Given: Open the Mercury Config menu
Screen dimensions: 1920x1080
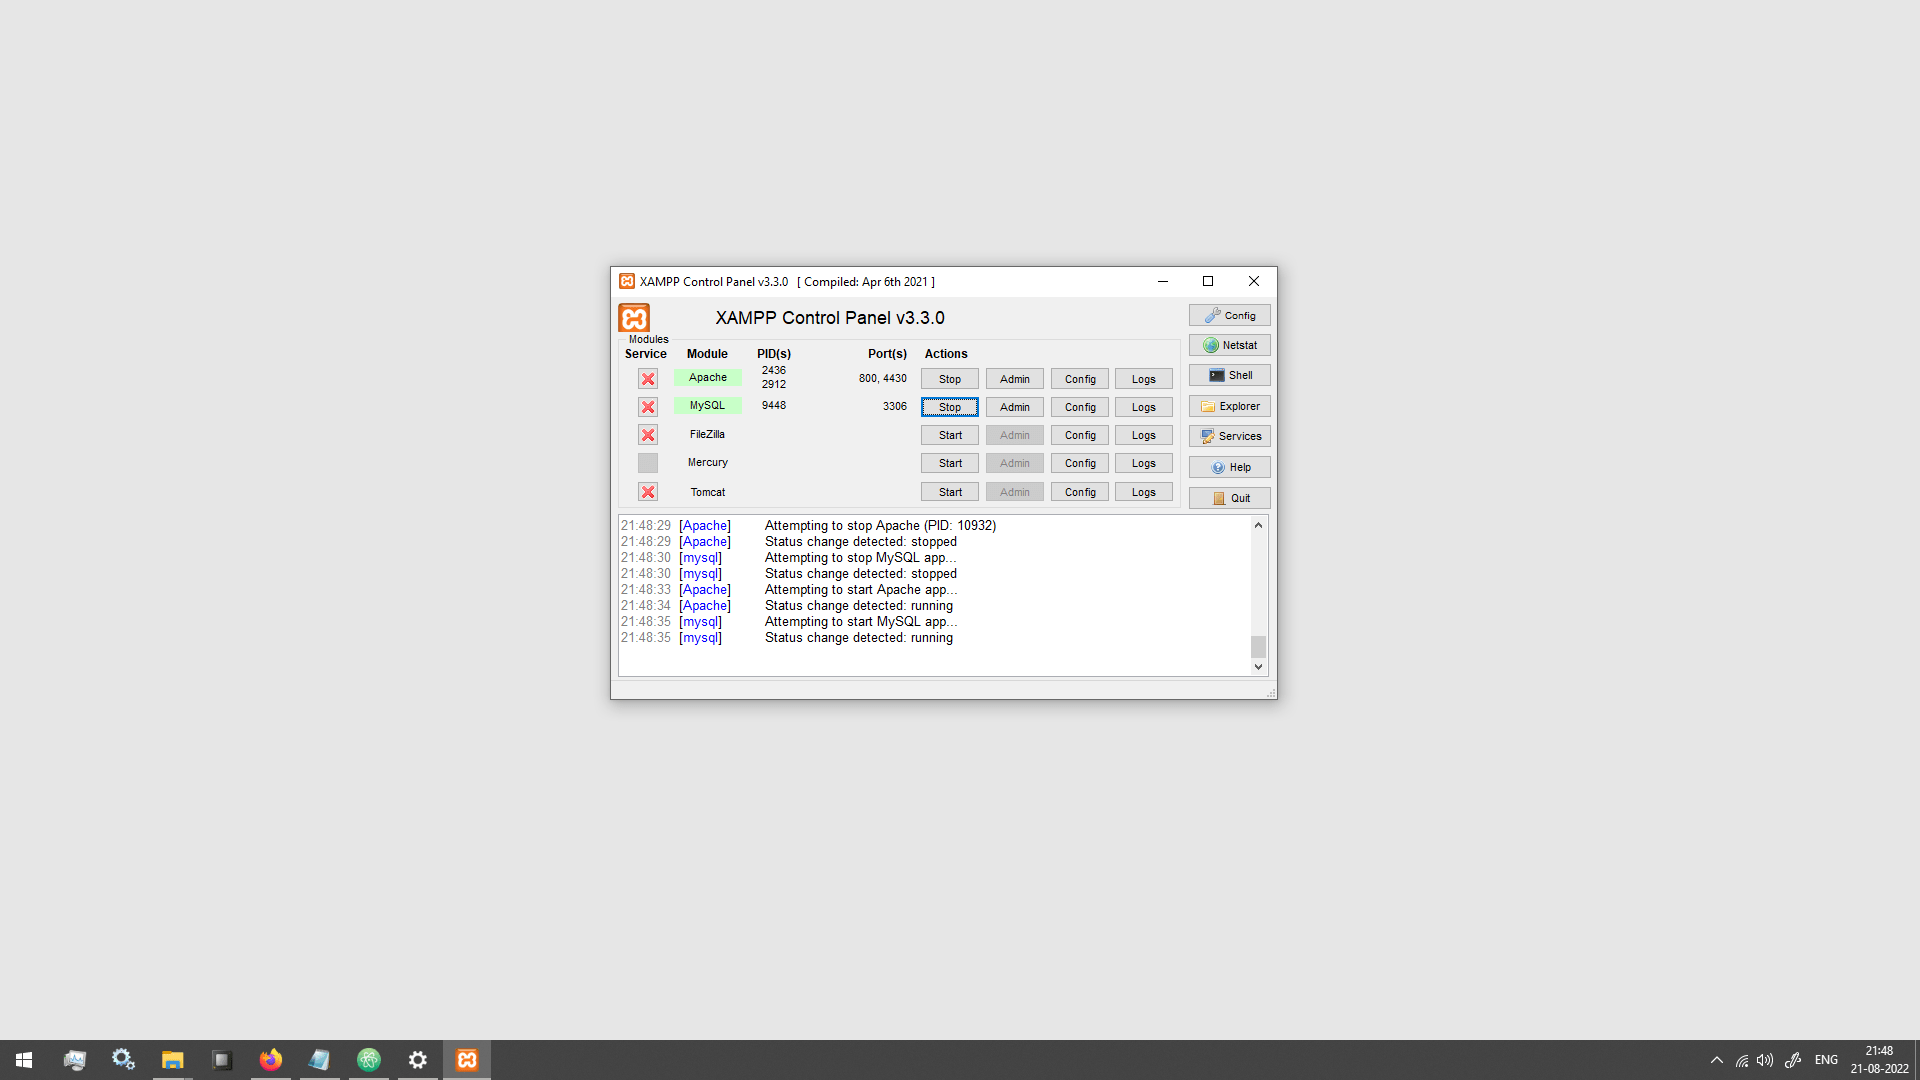Looking at the screenshot, I should [x=1080, y=463].
